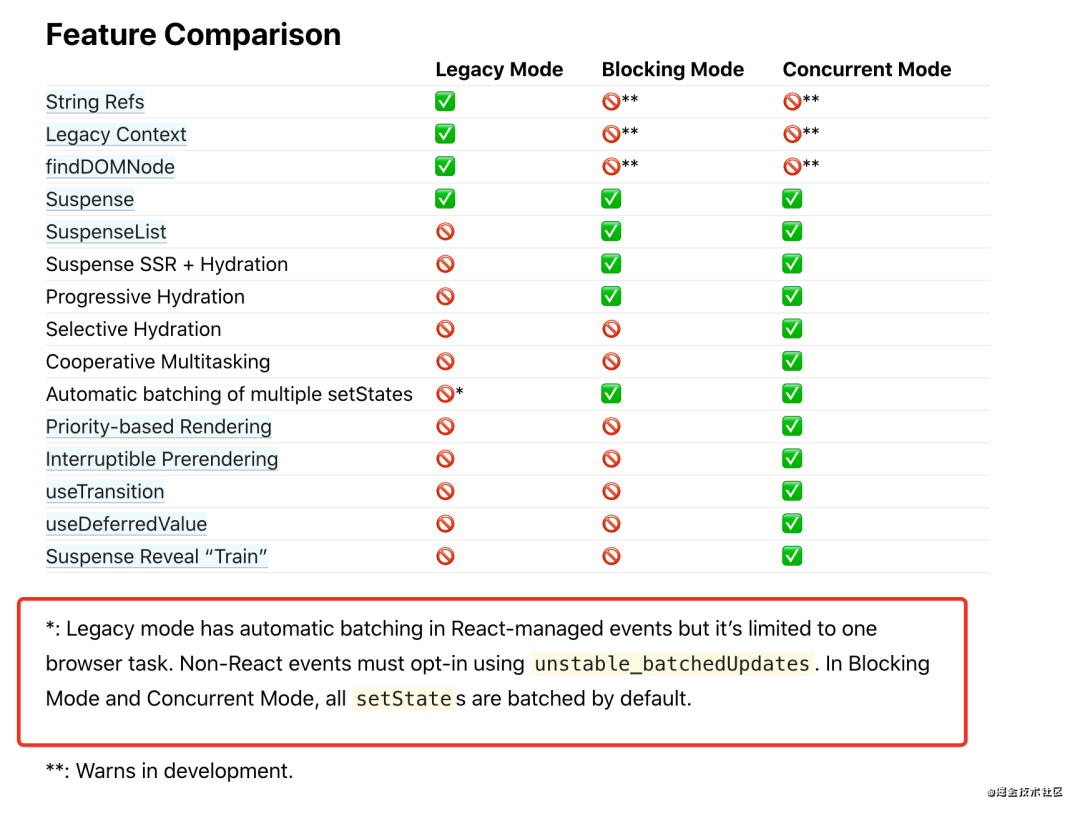Screen dimensions: 1080x813
Task: Open Interruptible Prerendering link
Action: pos(162,459)
